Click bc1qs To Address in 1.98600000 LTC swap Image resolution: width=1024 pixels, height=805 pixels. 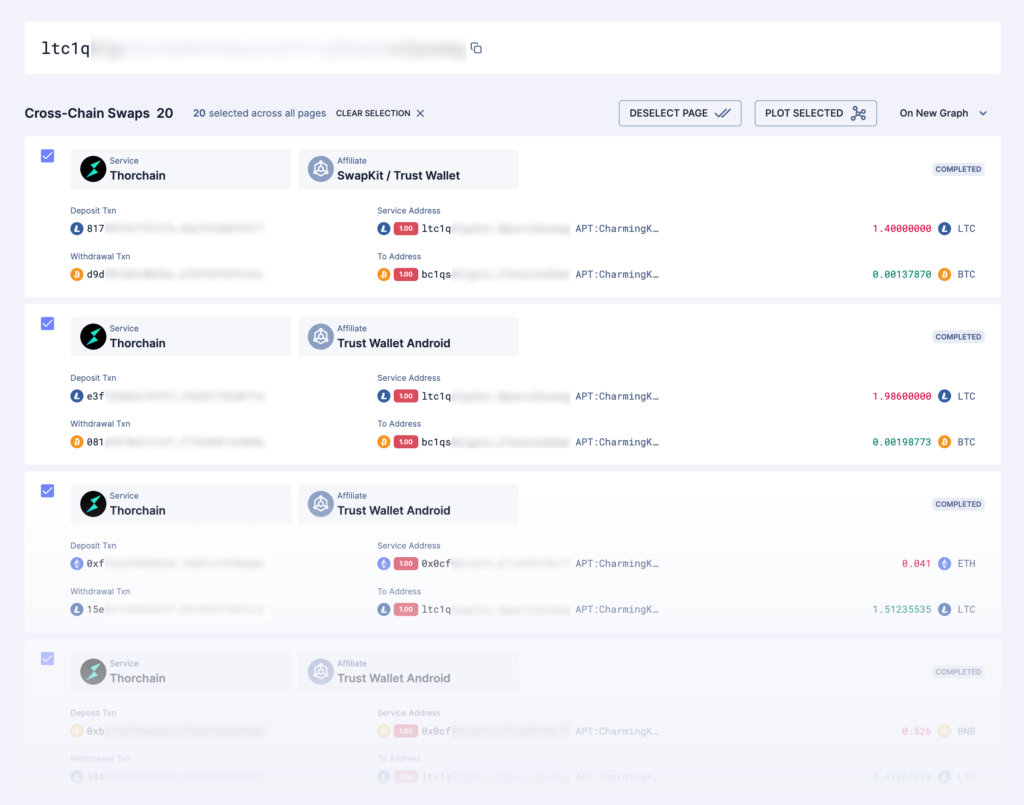point(495,442)
